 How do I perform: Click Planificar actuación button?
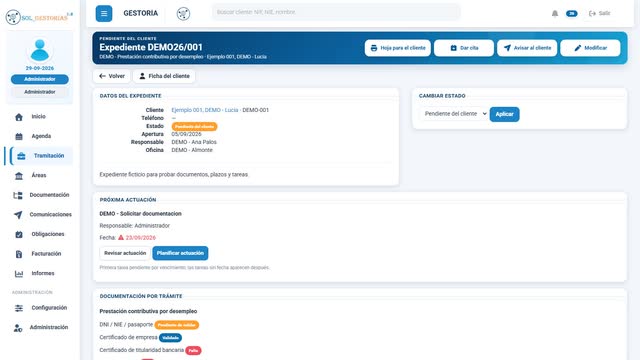click(180, 253)
